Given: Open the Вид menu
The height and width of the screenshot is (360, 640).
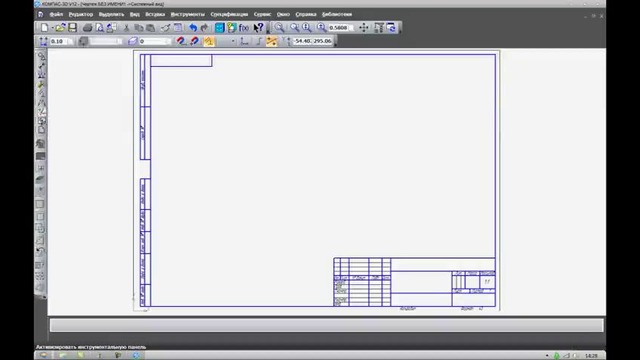Looking at the screenshot, I should 135,14.
